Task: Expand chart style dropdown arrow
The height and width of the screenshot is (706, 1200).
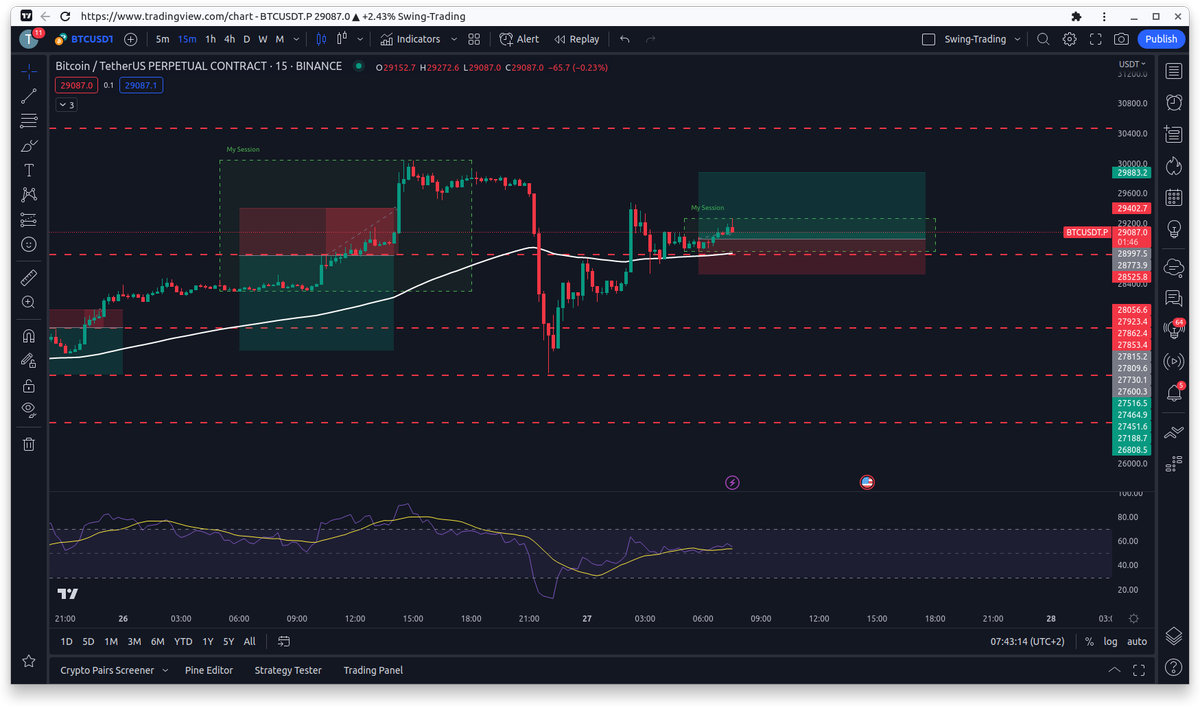Action: 358,39
